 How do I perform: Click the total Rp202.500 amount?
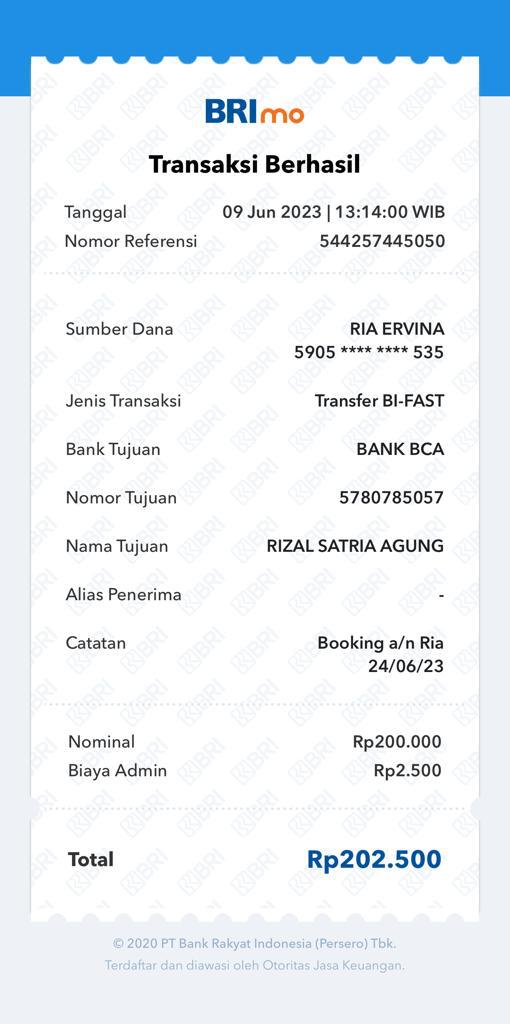[x=374, y=859]
